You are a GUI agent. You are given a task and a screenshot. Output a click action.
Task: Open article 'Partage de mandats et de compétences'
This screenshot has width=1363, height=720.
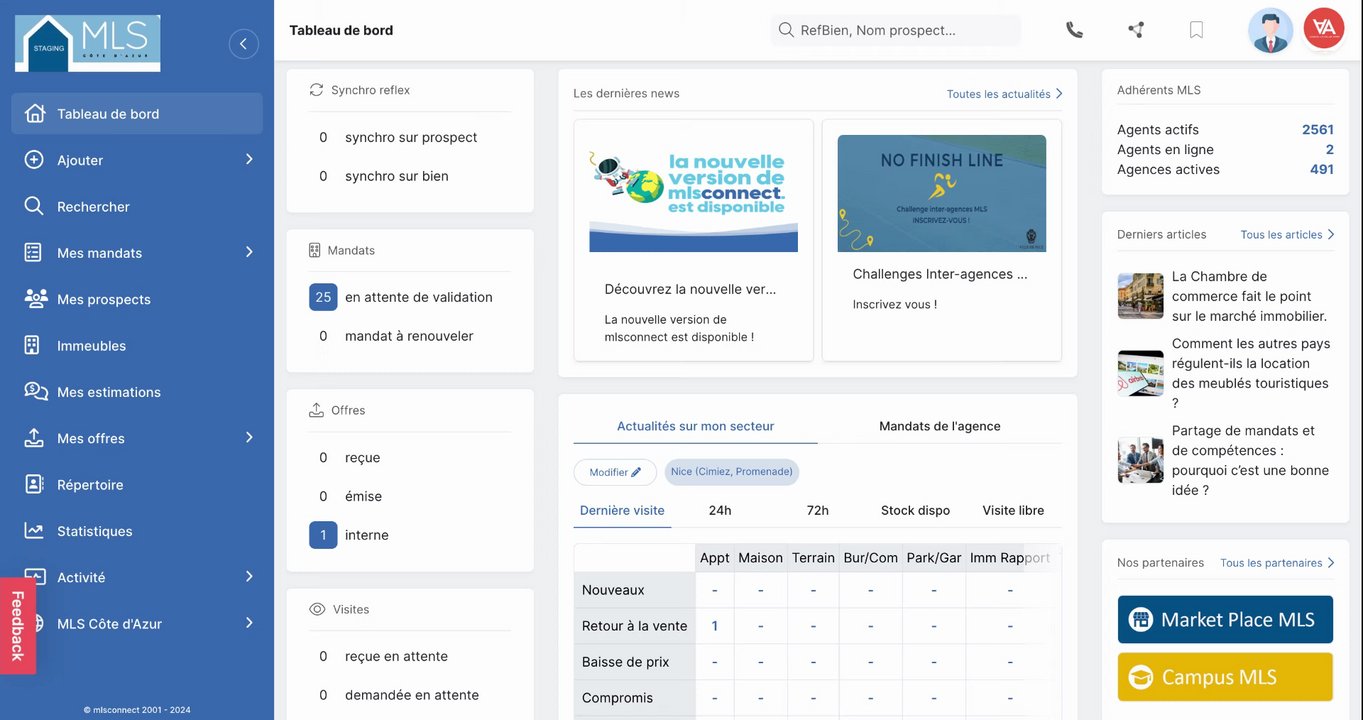point(1250,460)
